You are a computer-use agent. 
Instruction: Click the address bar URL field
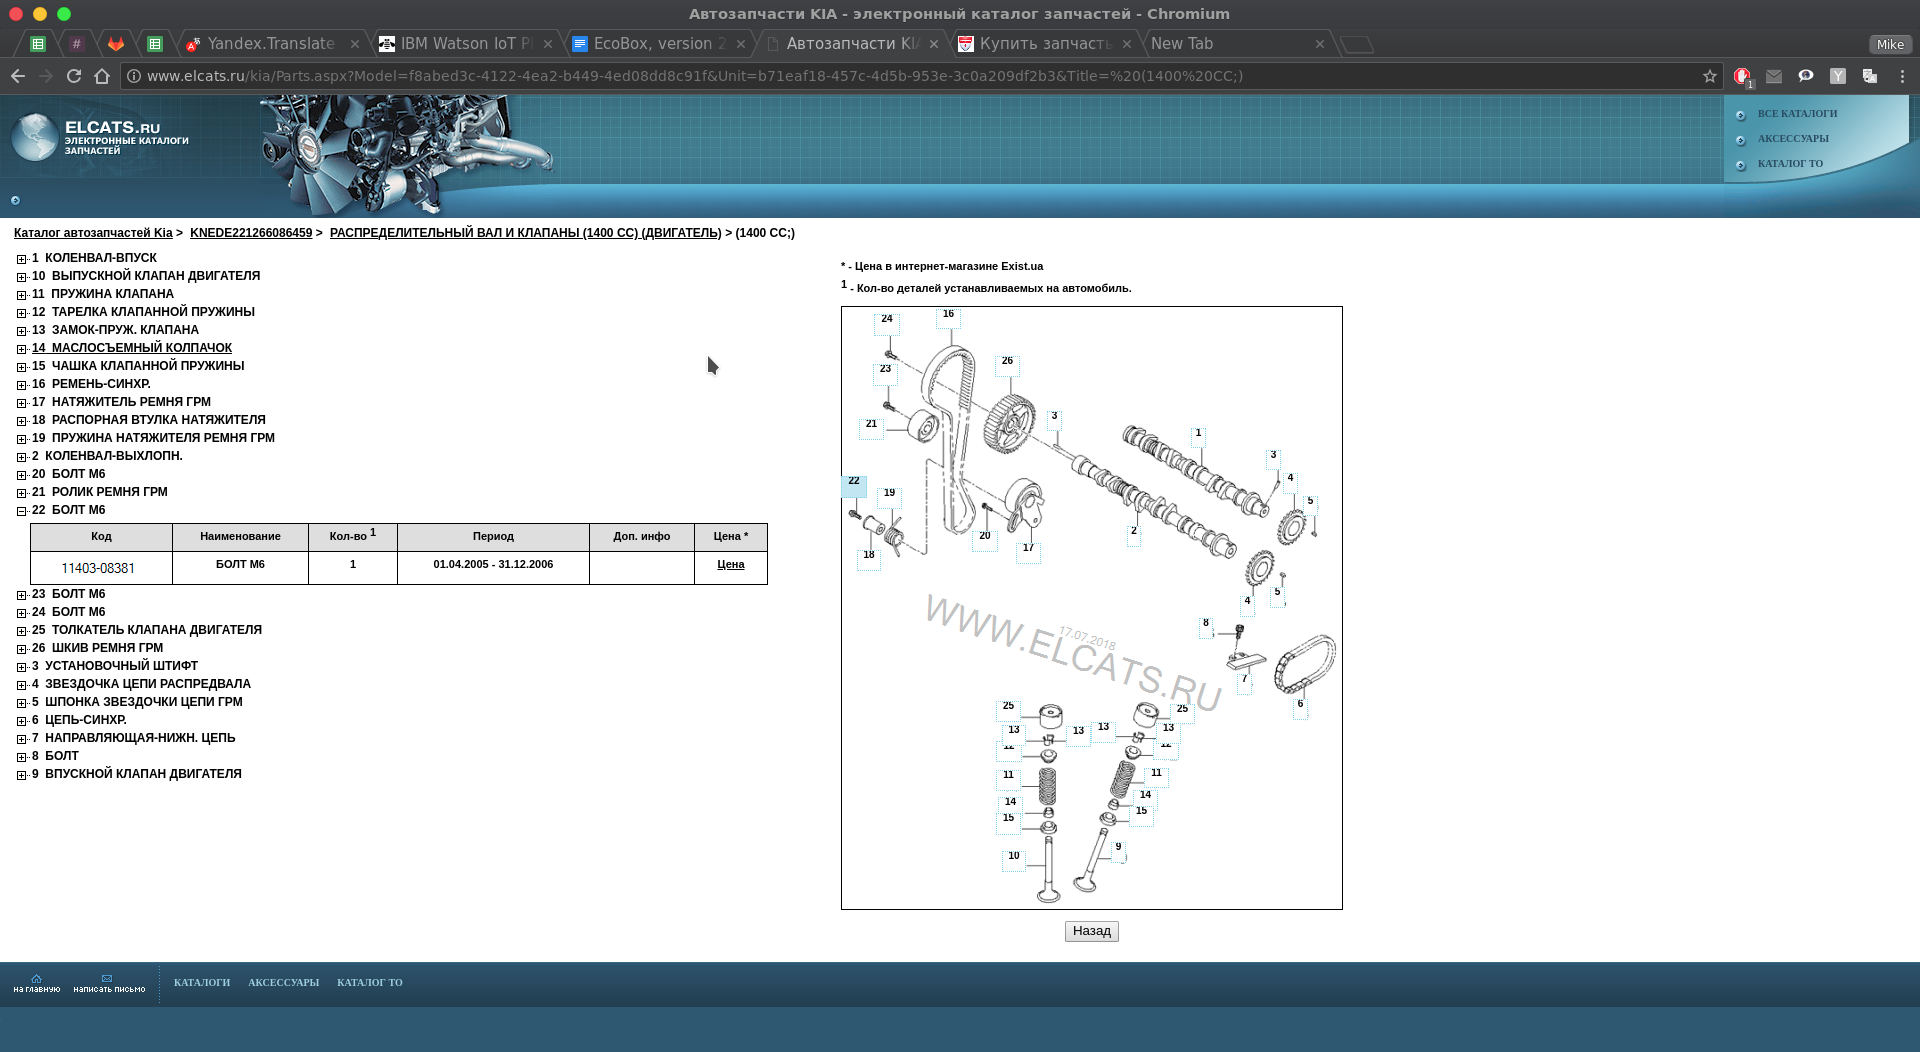tap(920, 76)
